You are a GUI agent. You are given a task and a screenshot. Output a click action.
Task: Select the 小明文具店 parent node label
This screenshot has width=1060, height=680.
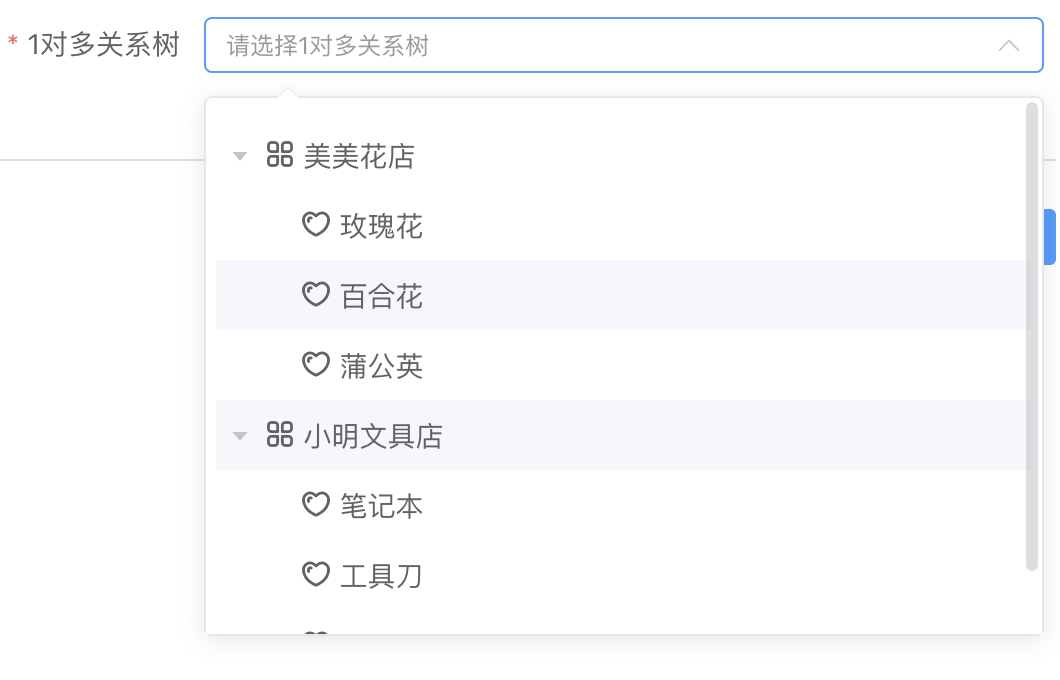point(373,436)
